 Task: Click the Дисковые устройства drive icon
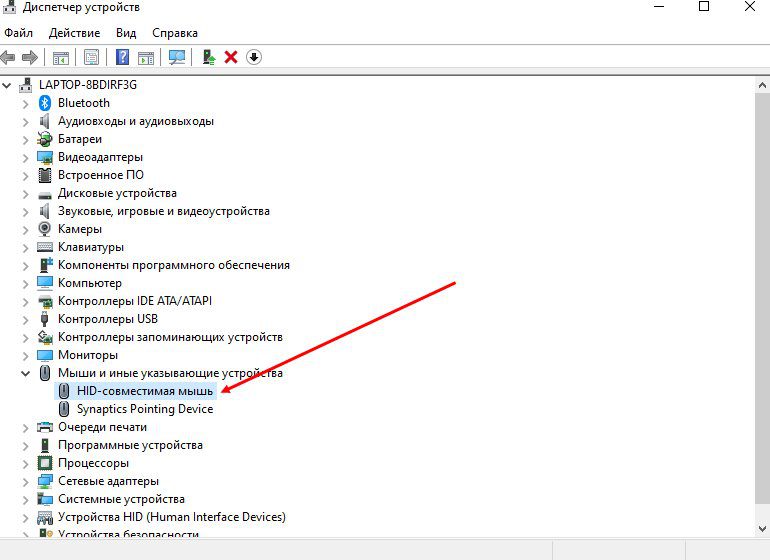45,195
